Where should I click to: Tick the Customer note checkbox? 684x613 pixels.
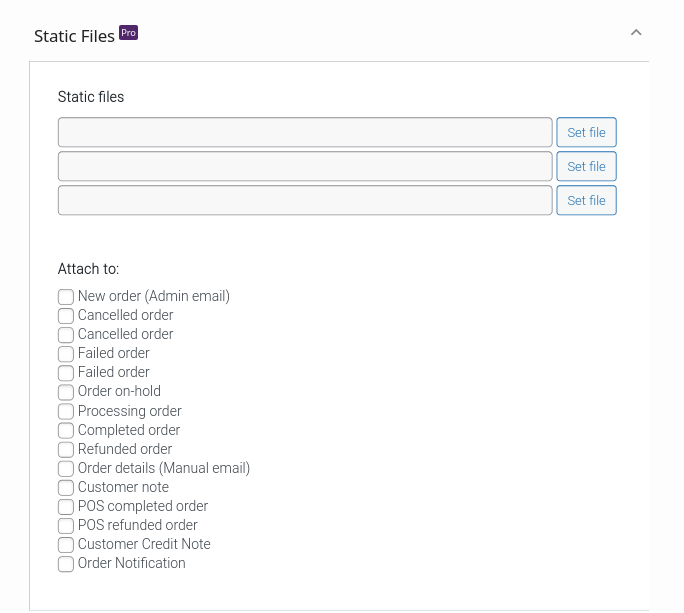[x=66, y=488]
